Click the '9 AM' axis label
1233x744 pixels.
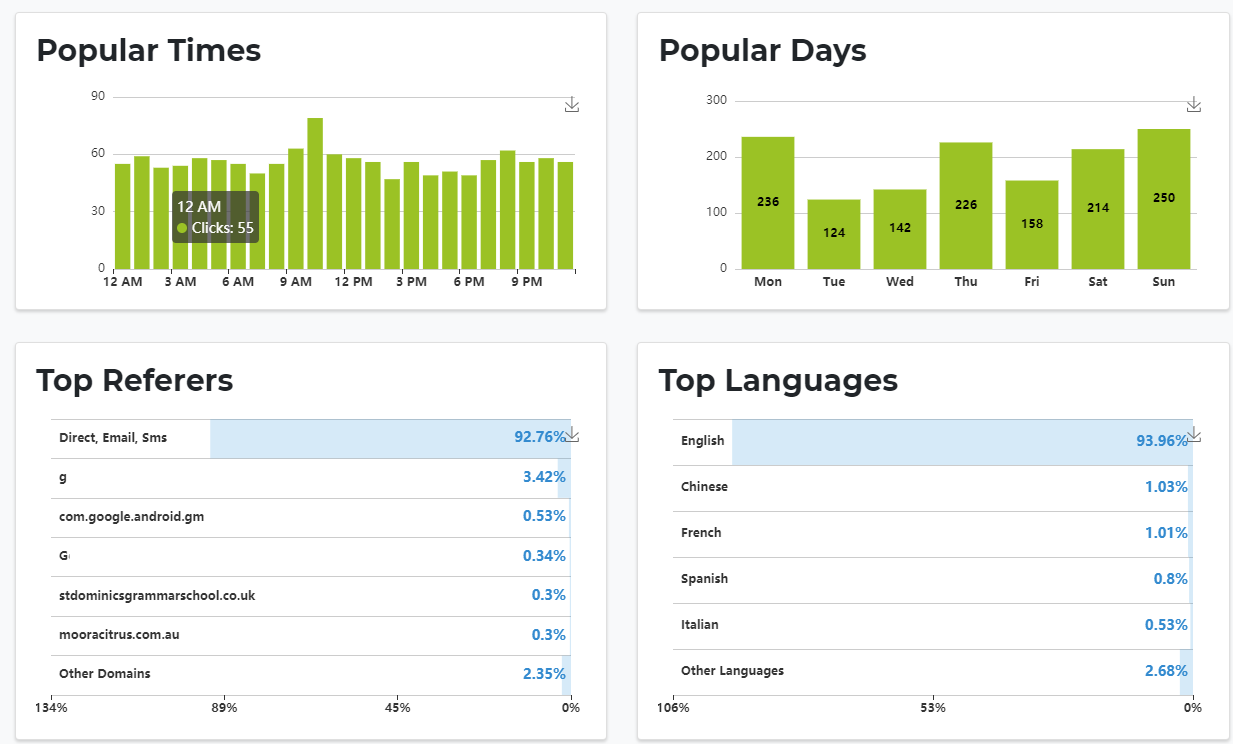click(296, 282)
